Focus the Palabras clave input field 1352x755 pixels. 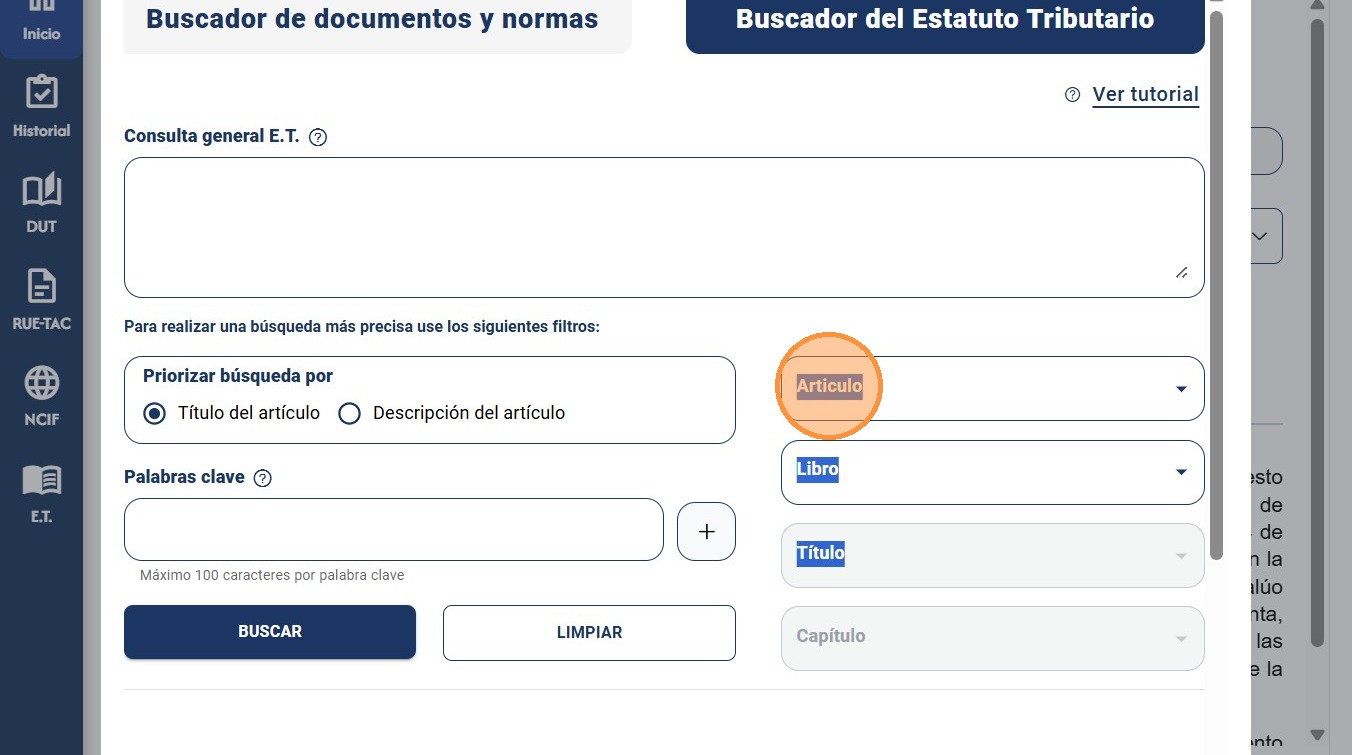pos(394,529)
